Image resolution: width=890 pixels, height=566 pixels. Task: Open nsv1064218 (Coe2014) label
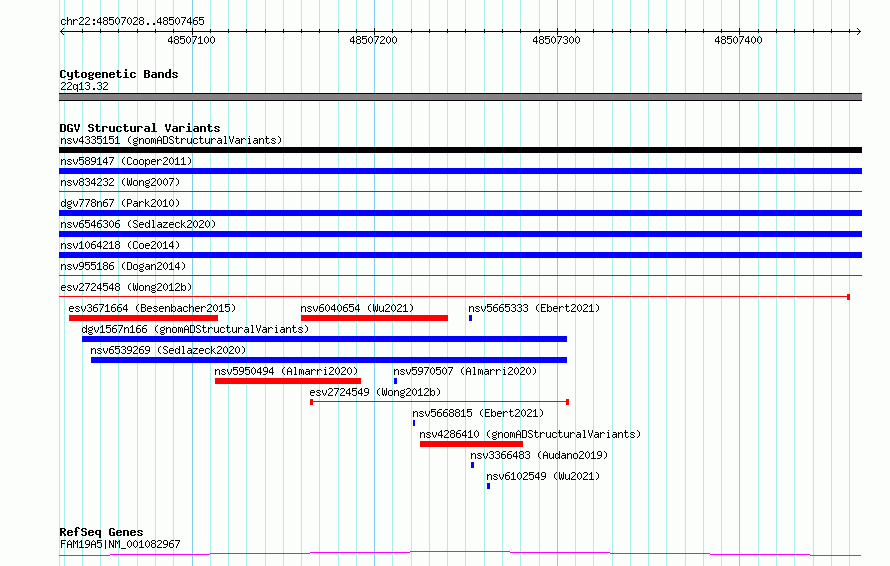(120, 245)
